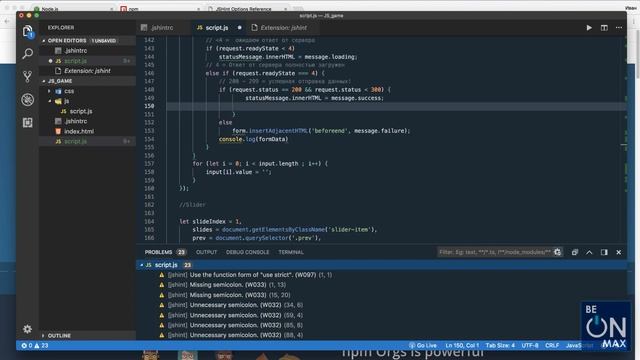The width and height of the screenshot is (640, 360).
Task: Click the 1 UNSAVED badge in Open Editors
Action: tap(104, 41)
